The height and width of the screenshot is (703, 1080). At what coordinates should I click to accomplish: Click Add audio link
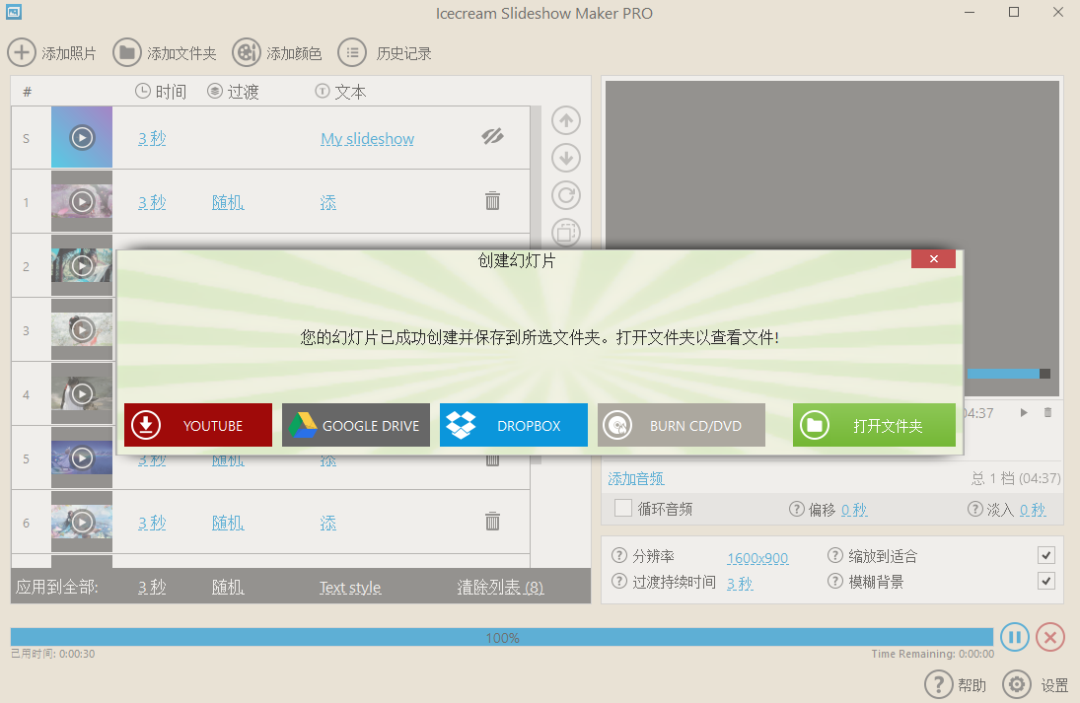(x=636, y=479)
